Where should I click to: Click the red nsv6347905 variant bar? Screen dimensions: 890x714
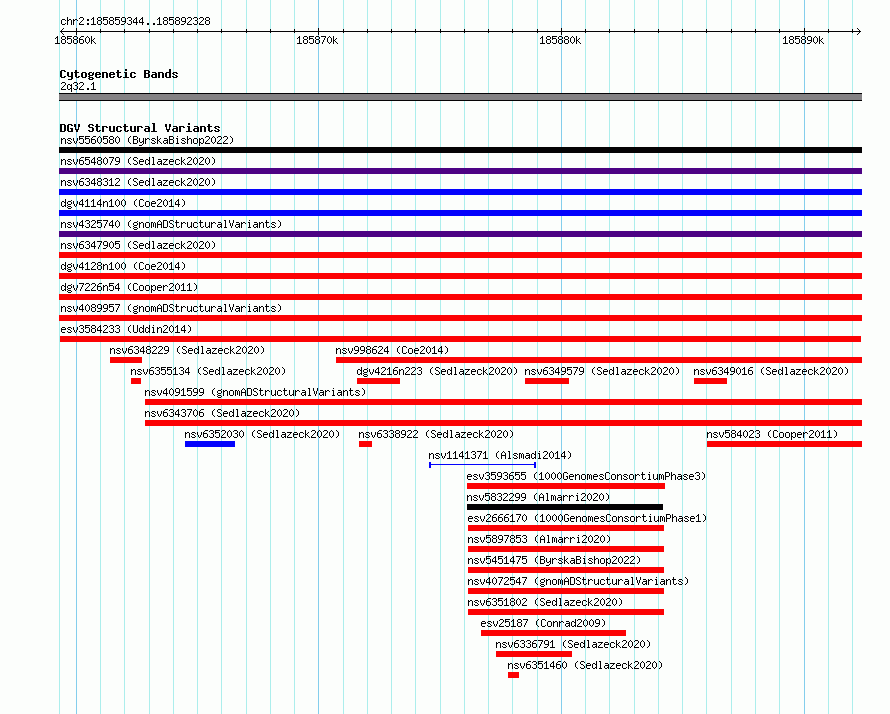coord(460,255)
